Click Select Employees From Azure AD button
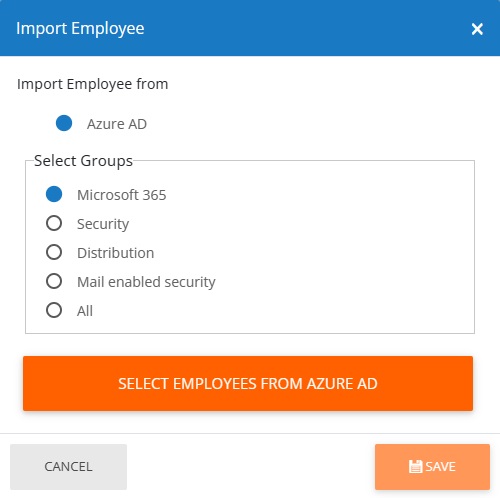This screenshot has height=498, width=500. (248, 383)
